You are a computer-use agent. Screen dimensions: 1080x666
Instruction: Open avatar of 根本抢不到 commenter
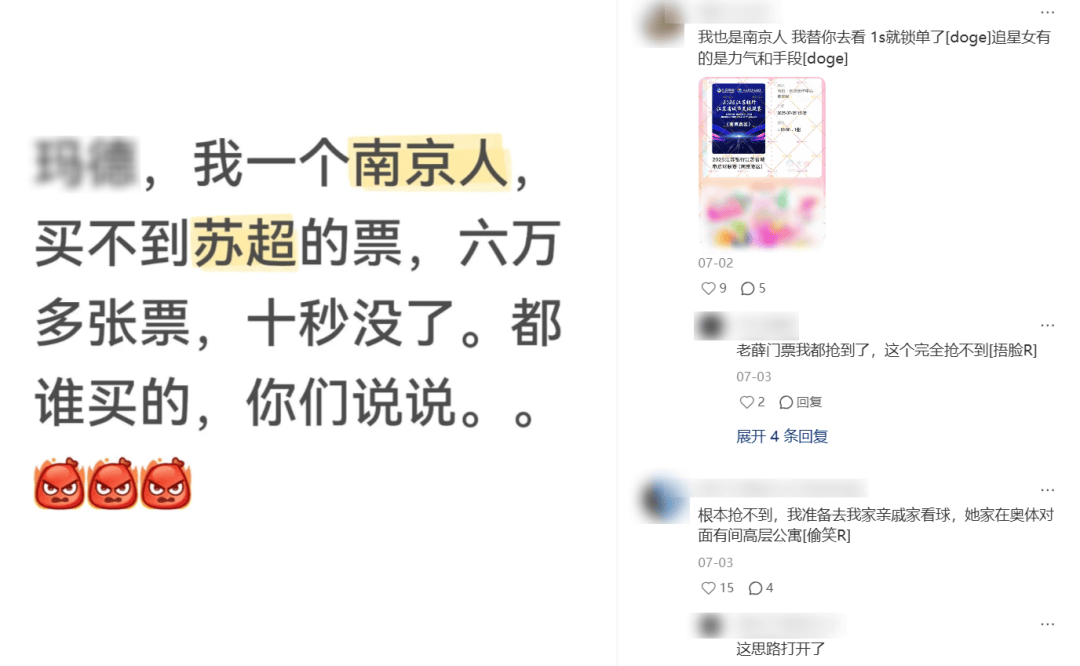664,499
